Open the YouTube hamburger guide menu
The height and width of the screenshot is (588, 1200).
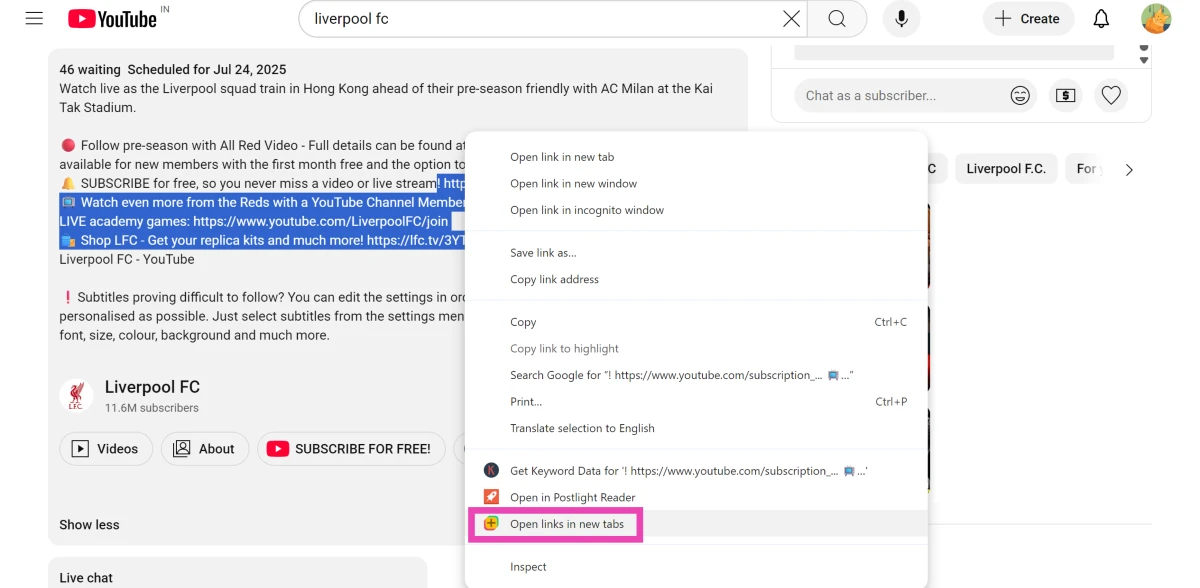(x=34, y=18)
